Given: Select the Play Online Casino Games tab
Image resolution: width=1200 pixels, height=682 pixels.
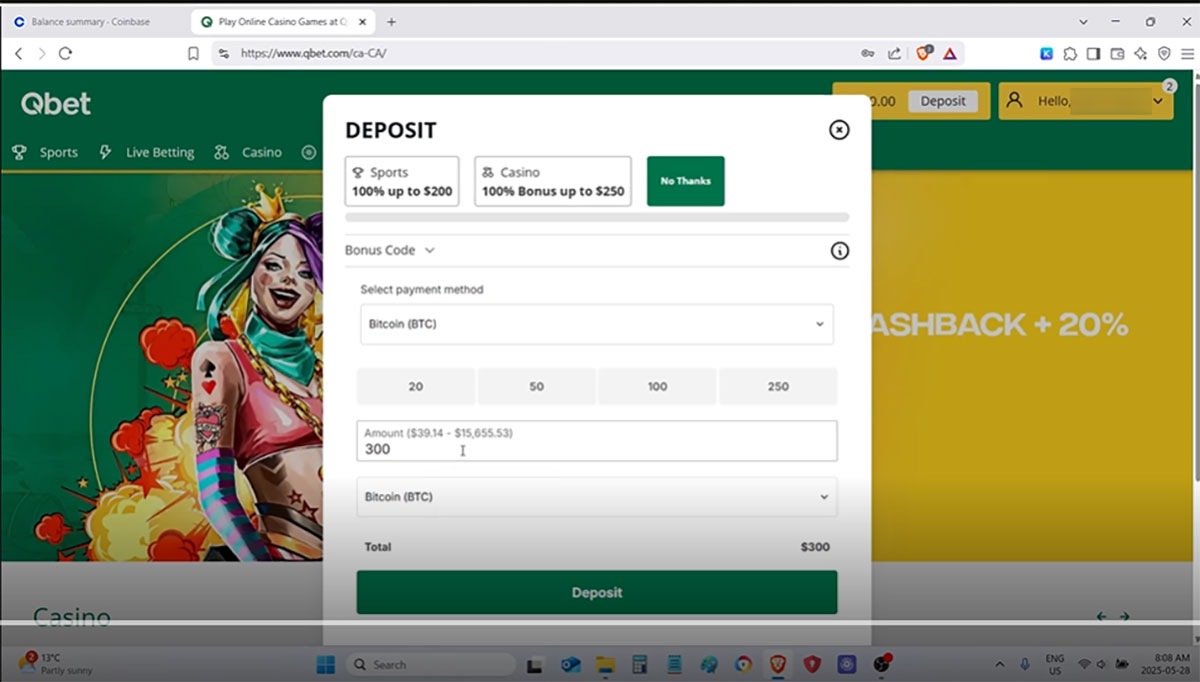Looking at the screenshot, I should (x=283, y=21).
